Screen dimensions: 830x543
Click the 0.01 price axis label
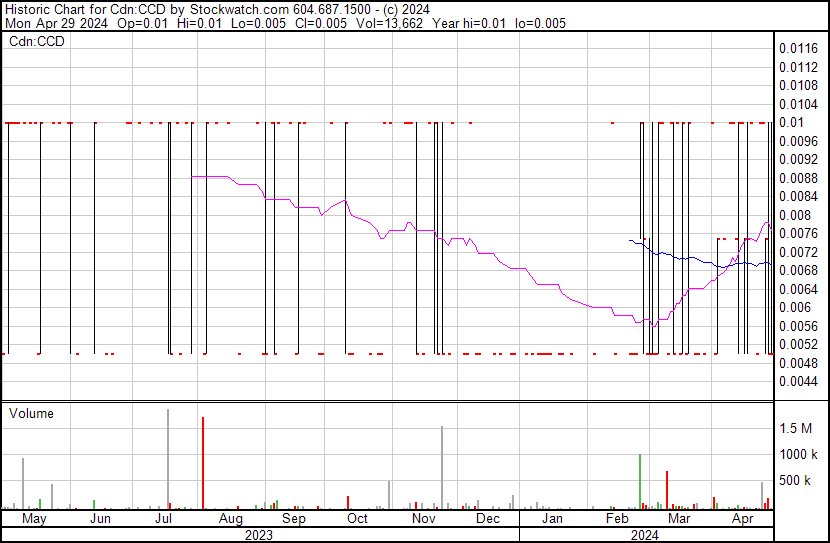791,122
